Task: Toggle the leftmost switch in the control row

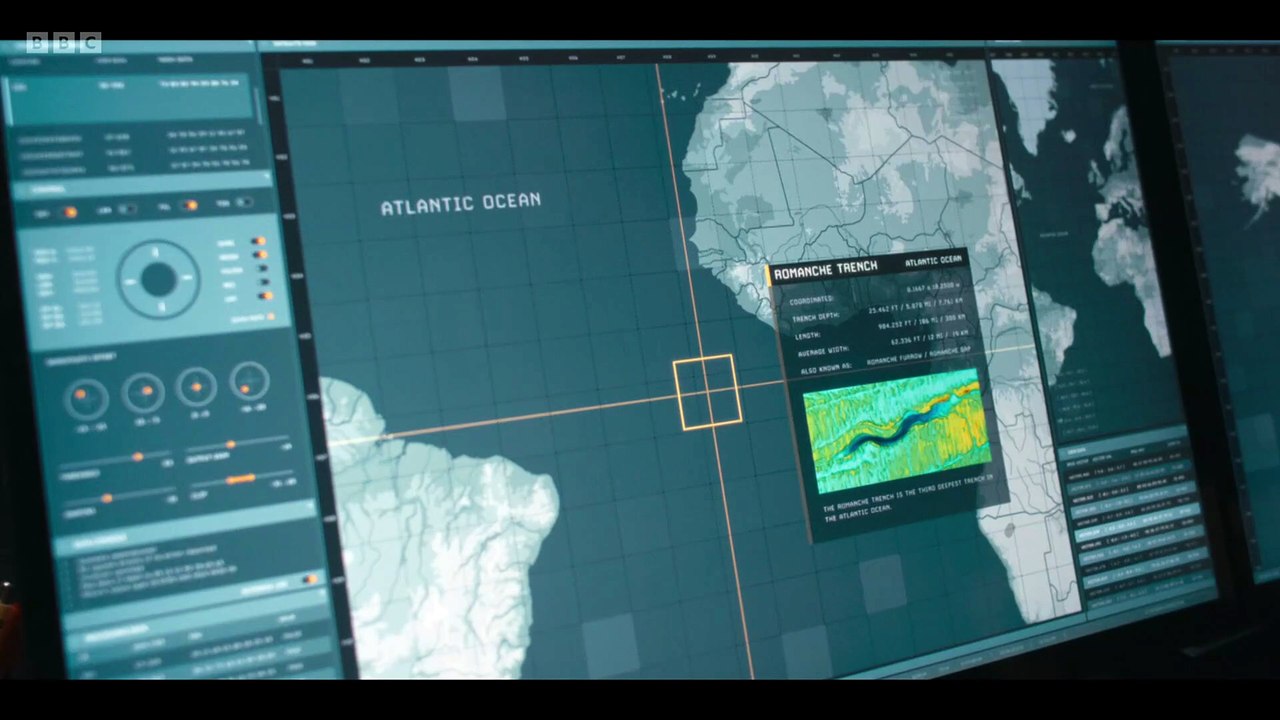Action: click(x=67, y=212)
